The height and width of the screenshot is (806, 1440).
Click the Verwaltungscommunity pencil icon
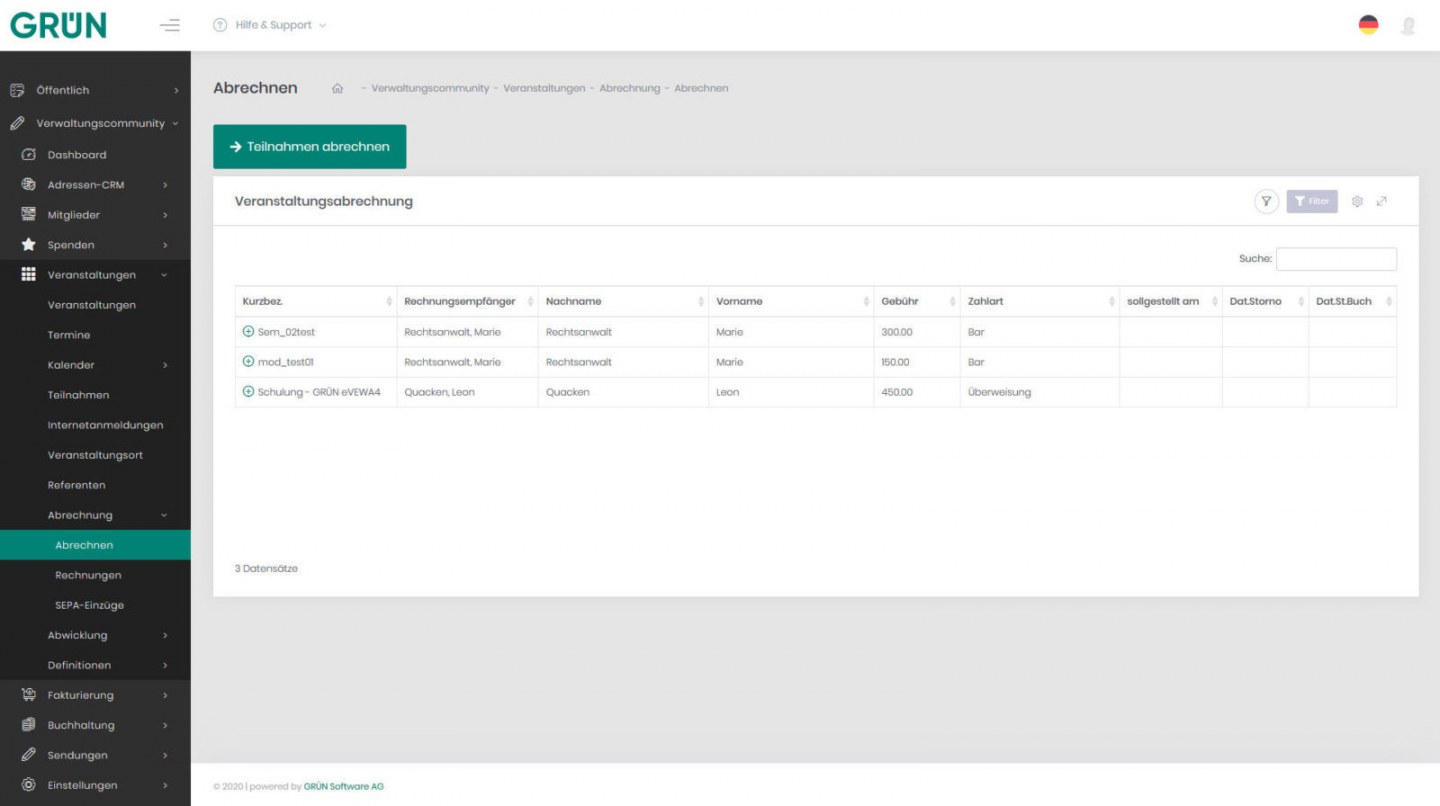[x=17, y=123]
